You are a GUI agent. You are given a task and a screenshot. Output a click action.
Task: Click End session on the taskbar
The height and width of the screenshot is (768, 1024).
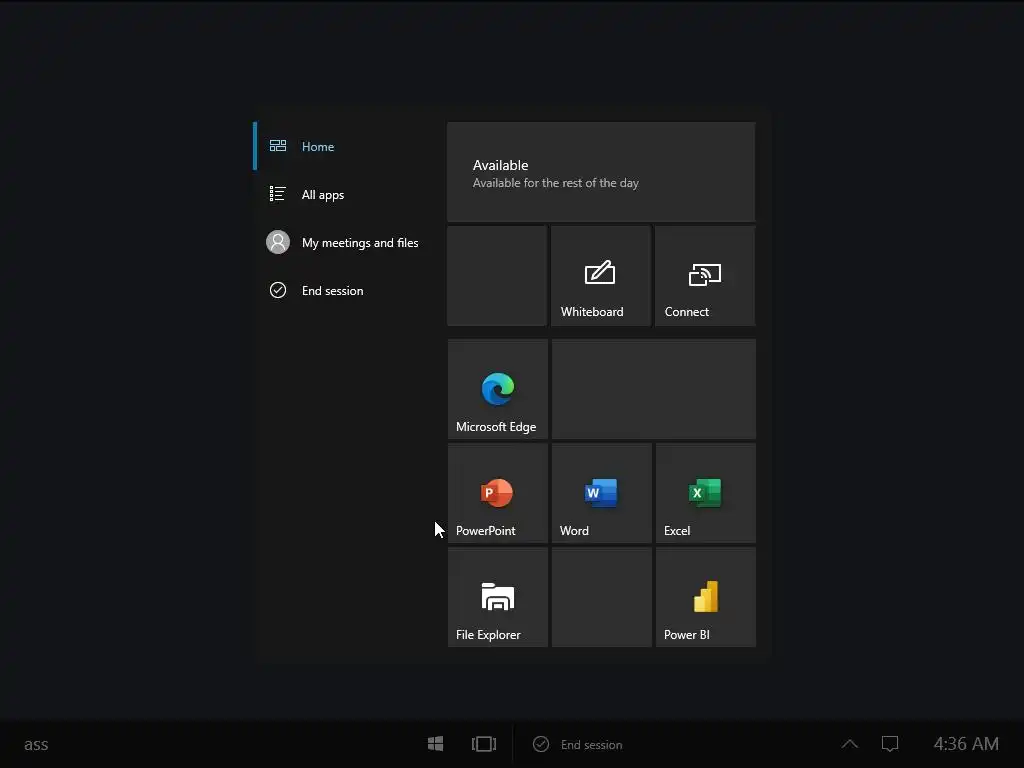click(x=578, y=744)
